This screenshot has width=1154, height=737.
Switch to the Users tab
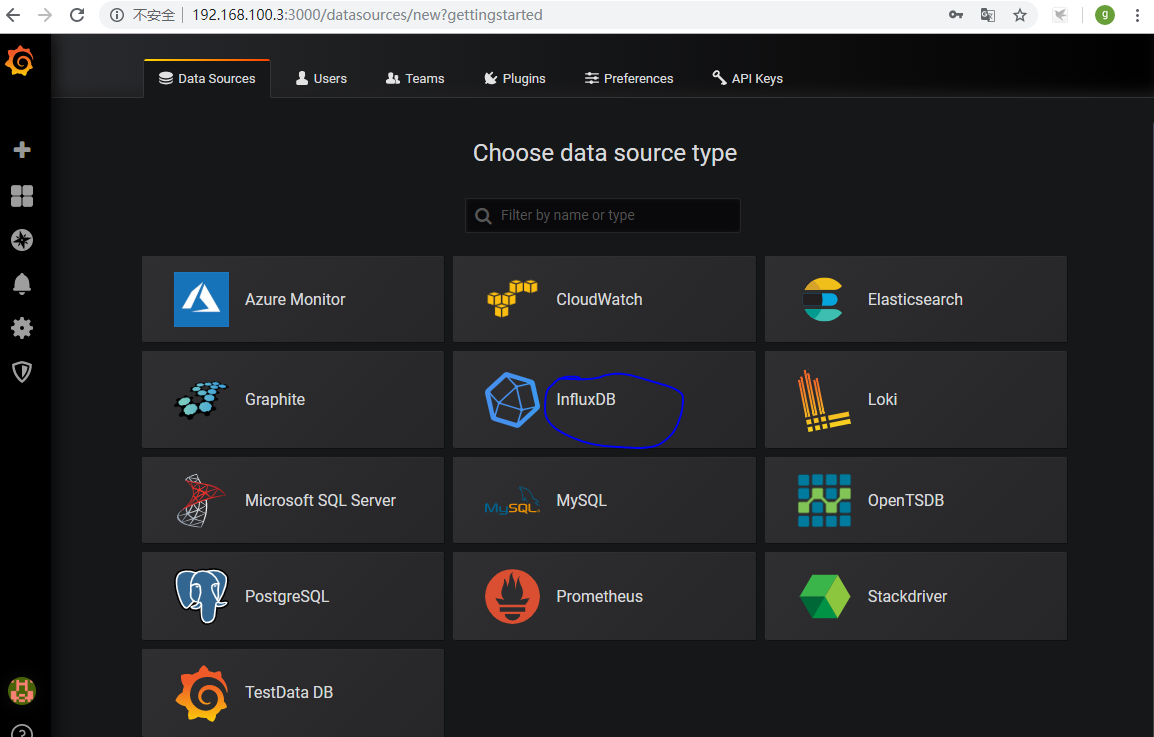321,79
